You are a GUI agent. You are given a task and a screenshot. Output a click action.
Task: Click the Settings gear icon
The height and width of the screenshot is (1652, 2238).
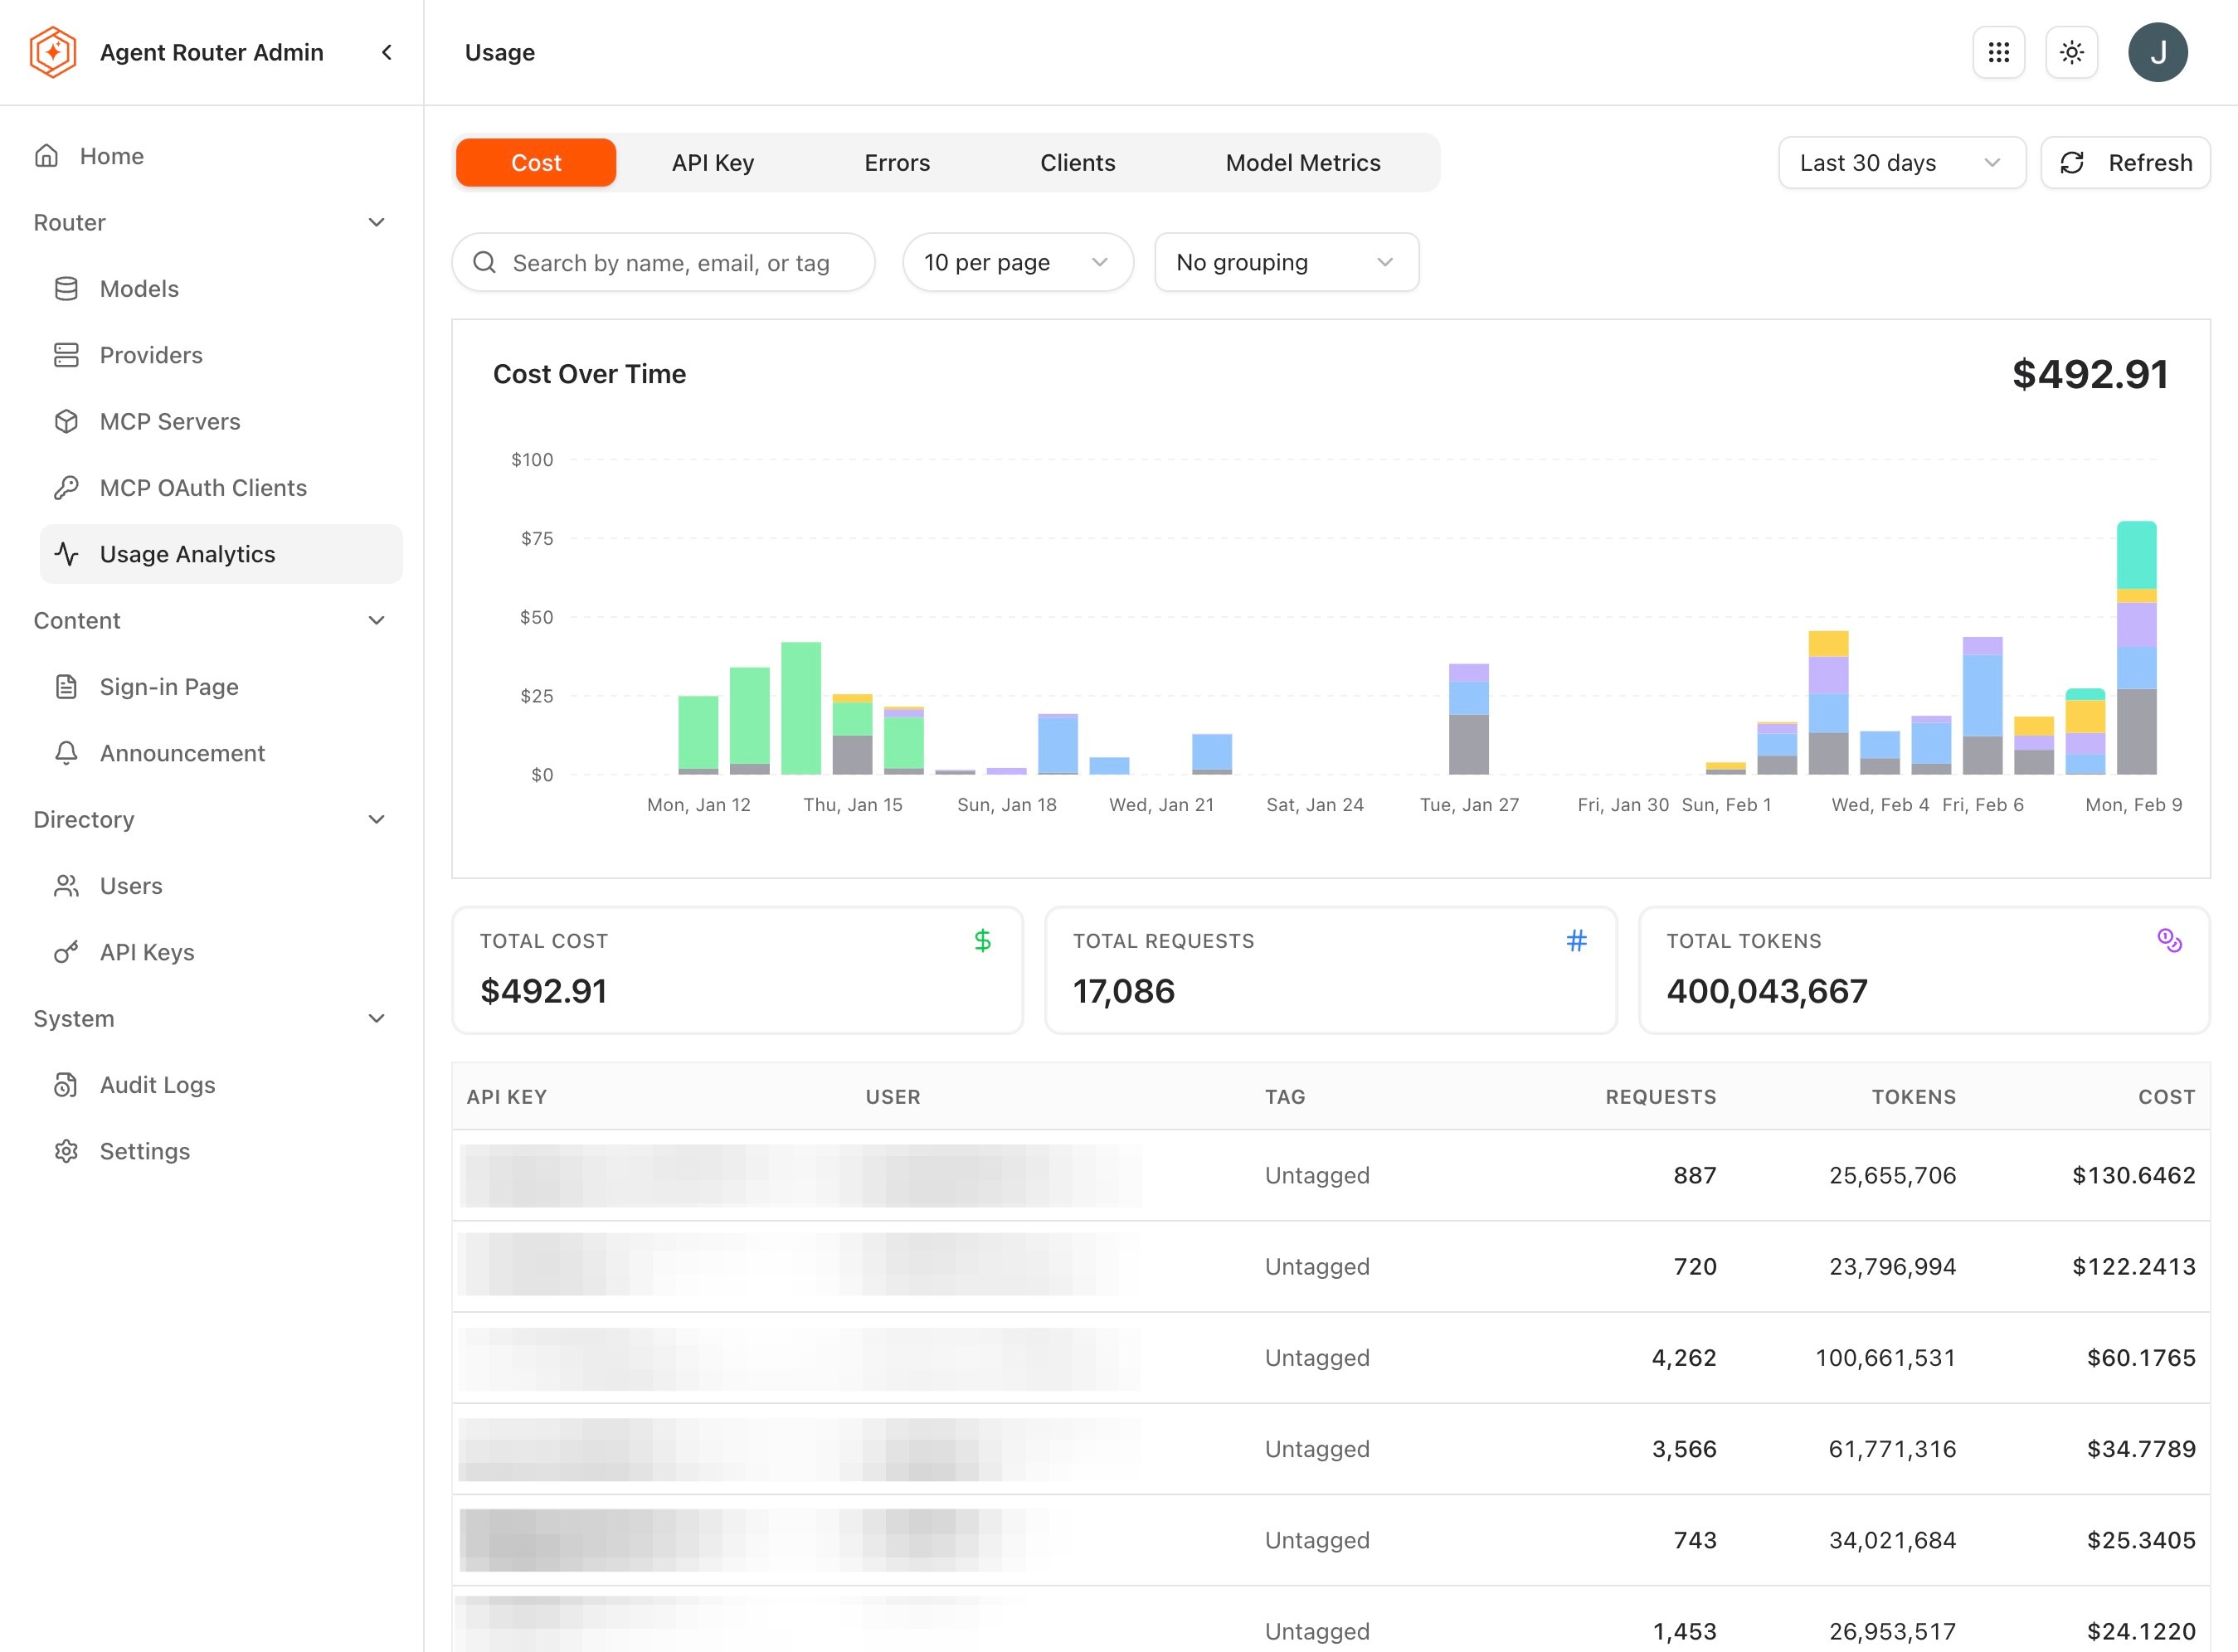coord(66,1151)
